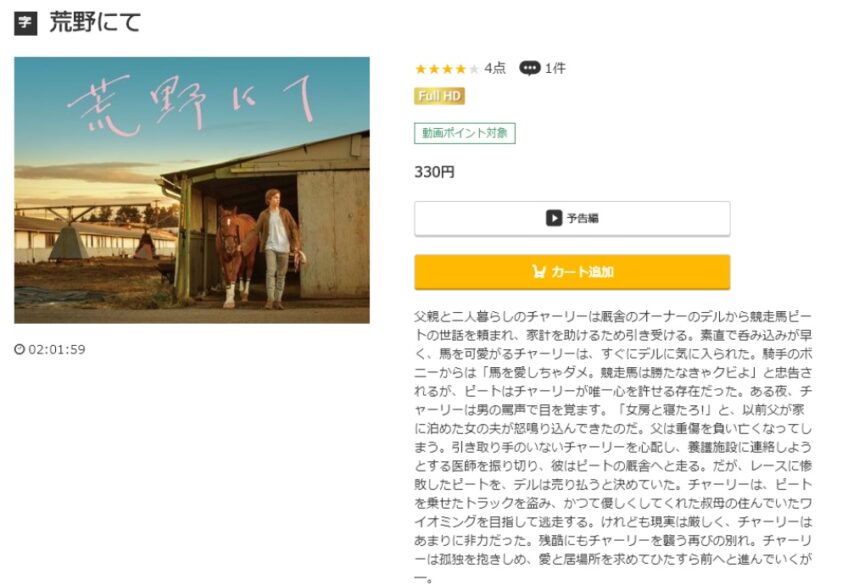Click the second yellow rating star
This screenshot has width=848, height=585.
pyautogui.click(x=434, y=69)
